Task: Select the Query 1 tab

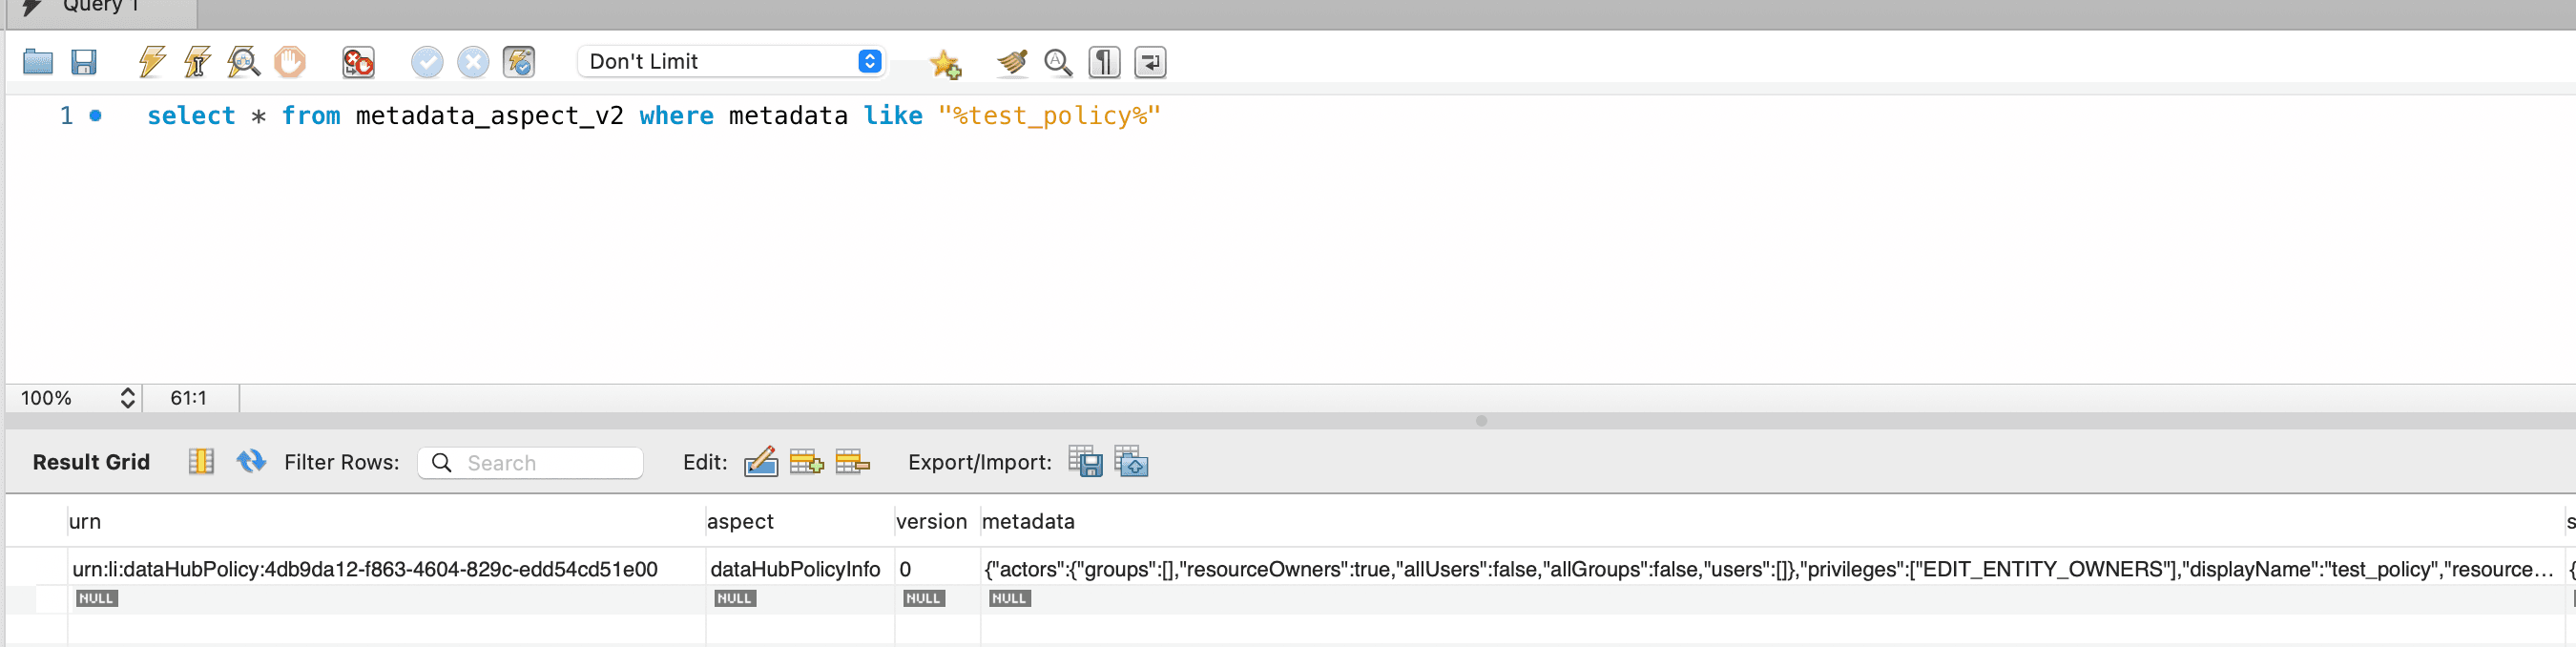Action: [x=100, y=8]
